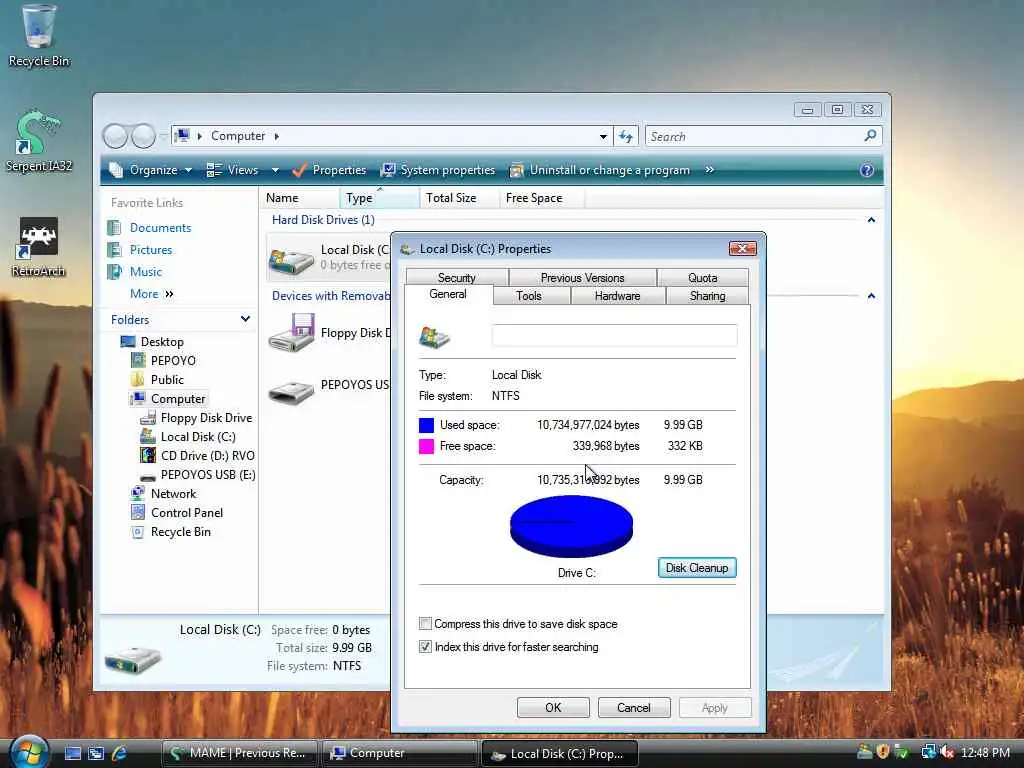The height and width of the screenshot is (768, 1024).
Task: Select PEPOYO user folder in tree
Action: coord(173,360)
